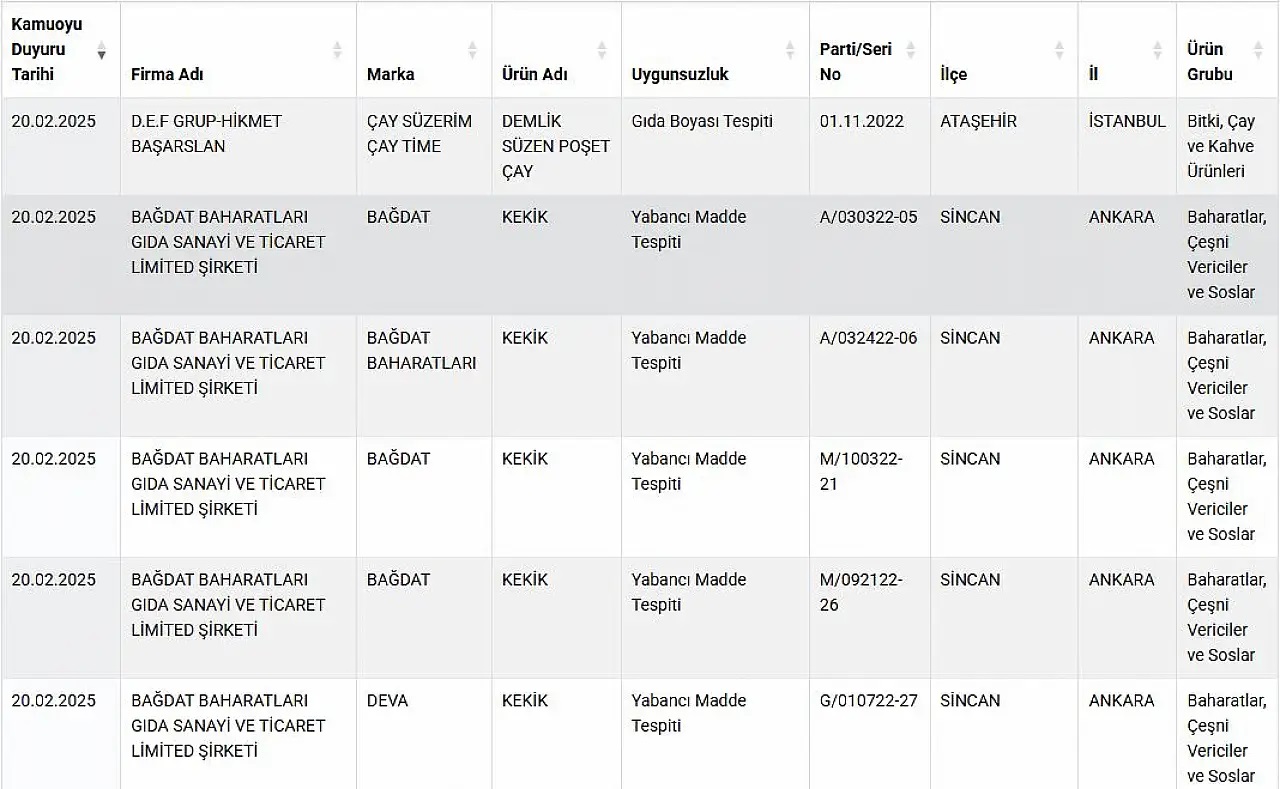Sort by Kamuoyu Duyuru Tarihi arrows

[x=101, y=49]
